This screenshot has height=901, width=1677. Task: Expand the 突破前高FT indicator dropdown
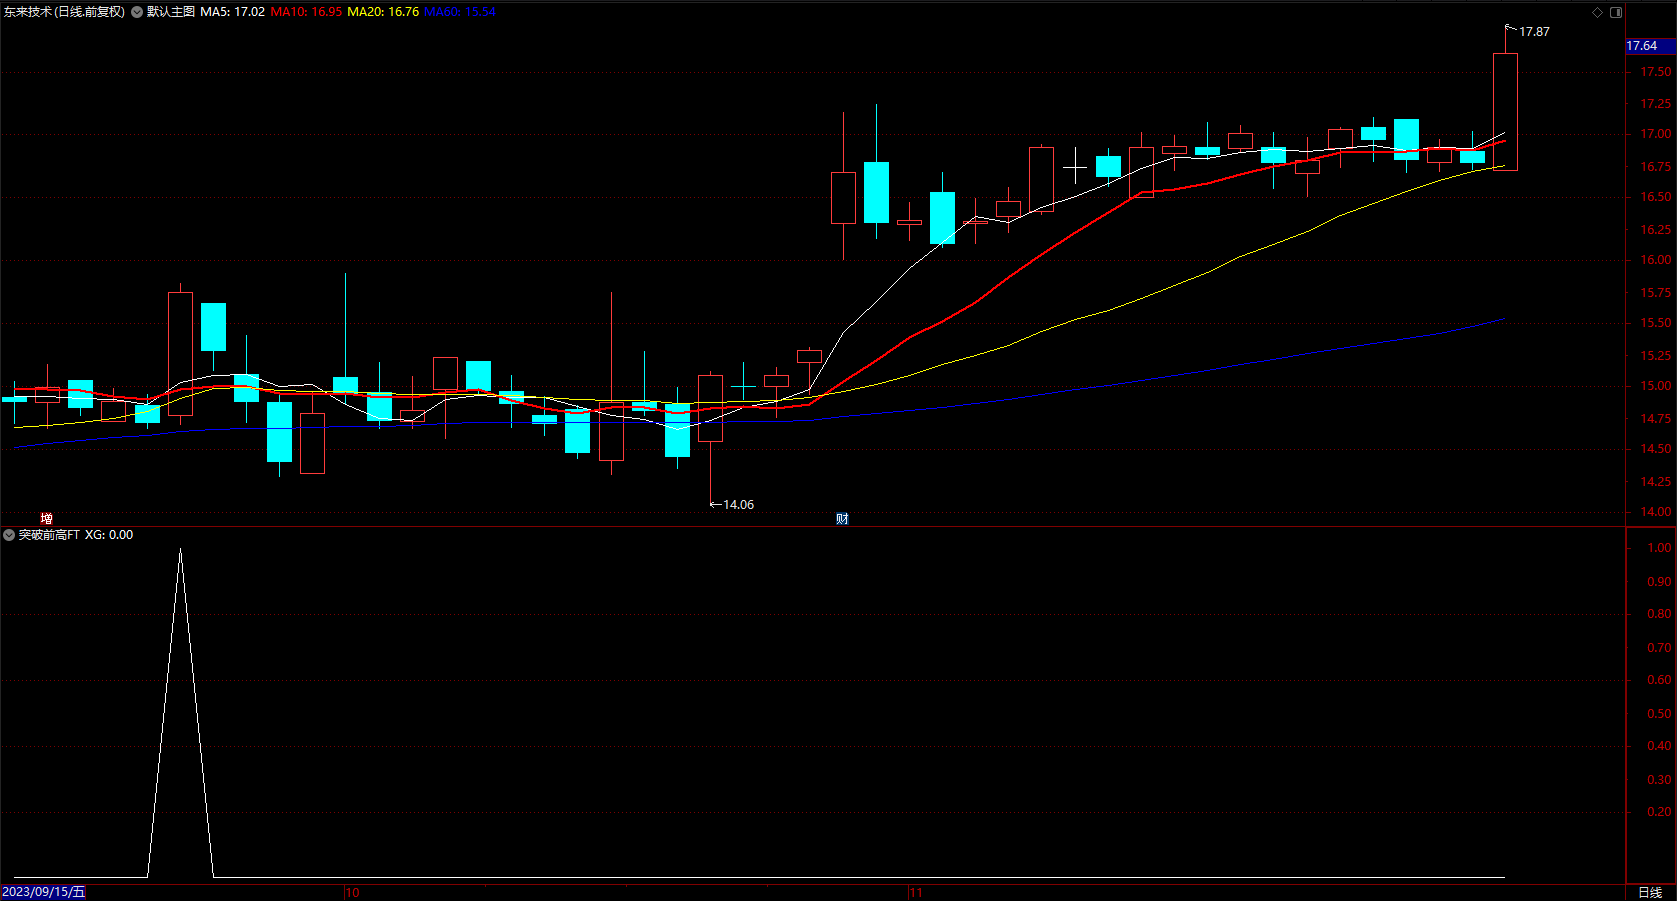click(x=9, y=535)
